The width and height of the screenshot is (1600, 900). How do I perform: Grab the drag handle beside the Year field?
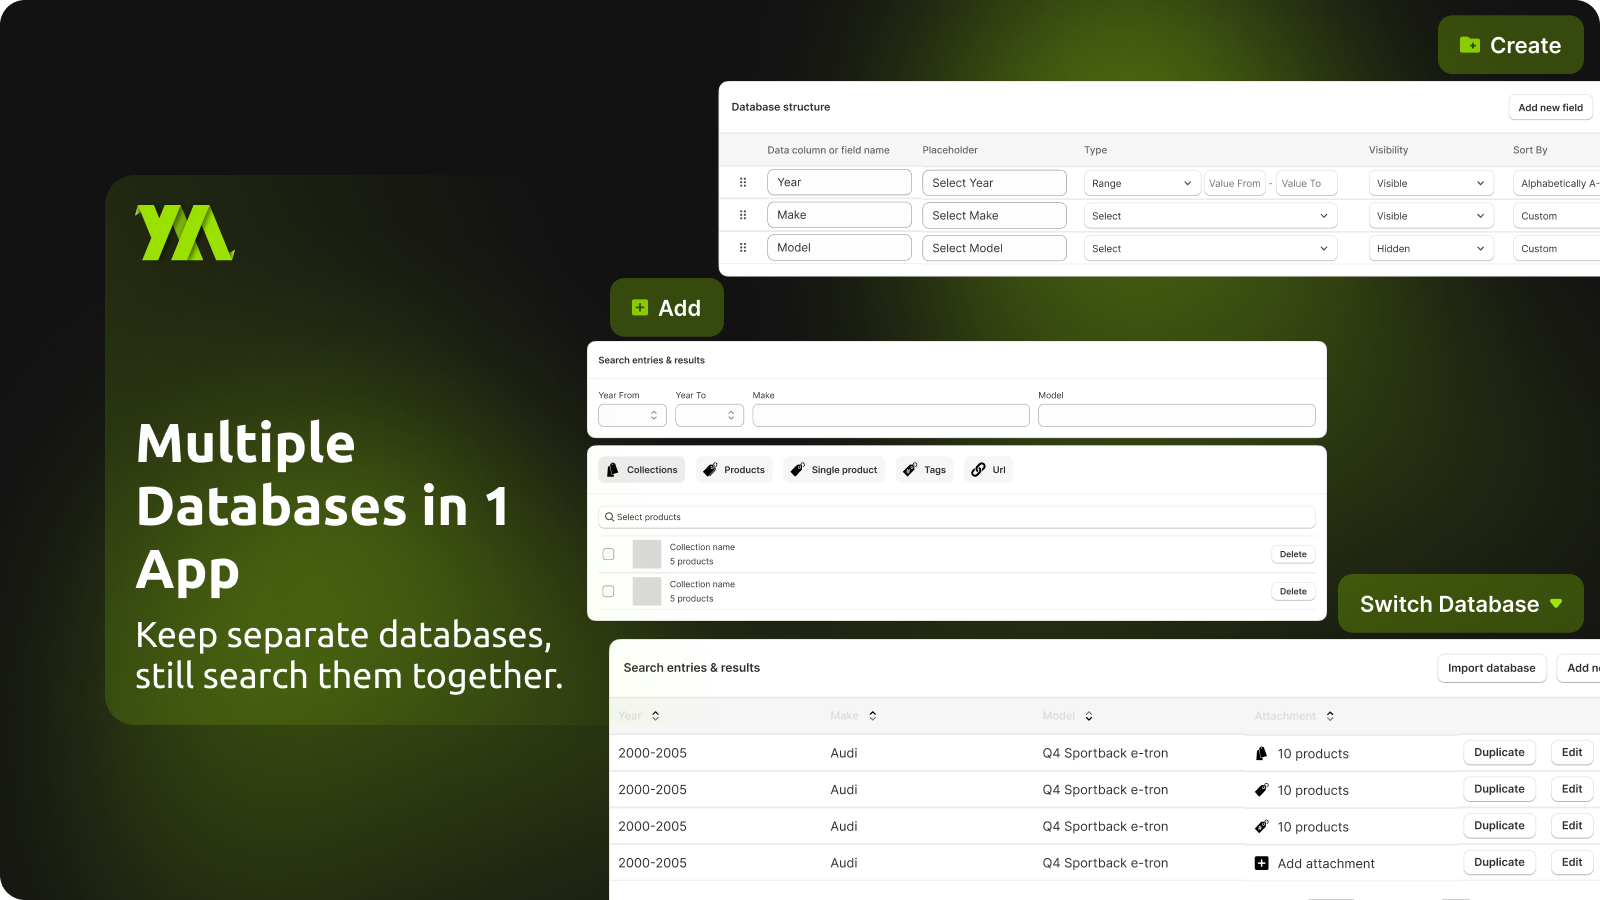point(742,182)
